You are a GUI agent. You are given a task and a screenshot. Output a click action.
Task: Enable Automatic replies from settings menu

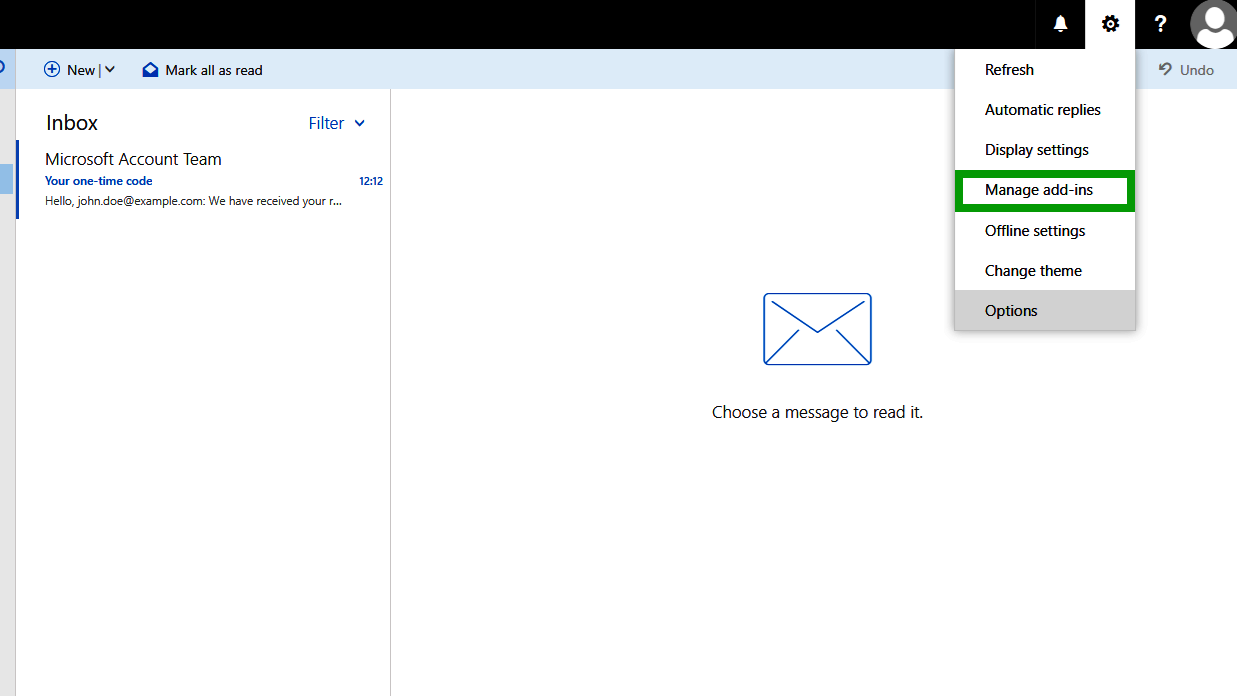[x=1043, y=109]
